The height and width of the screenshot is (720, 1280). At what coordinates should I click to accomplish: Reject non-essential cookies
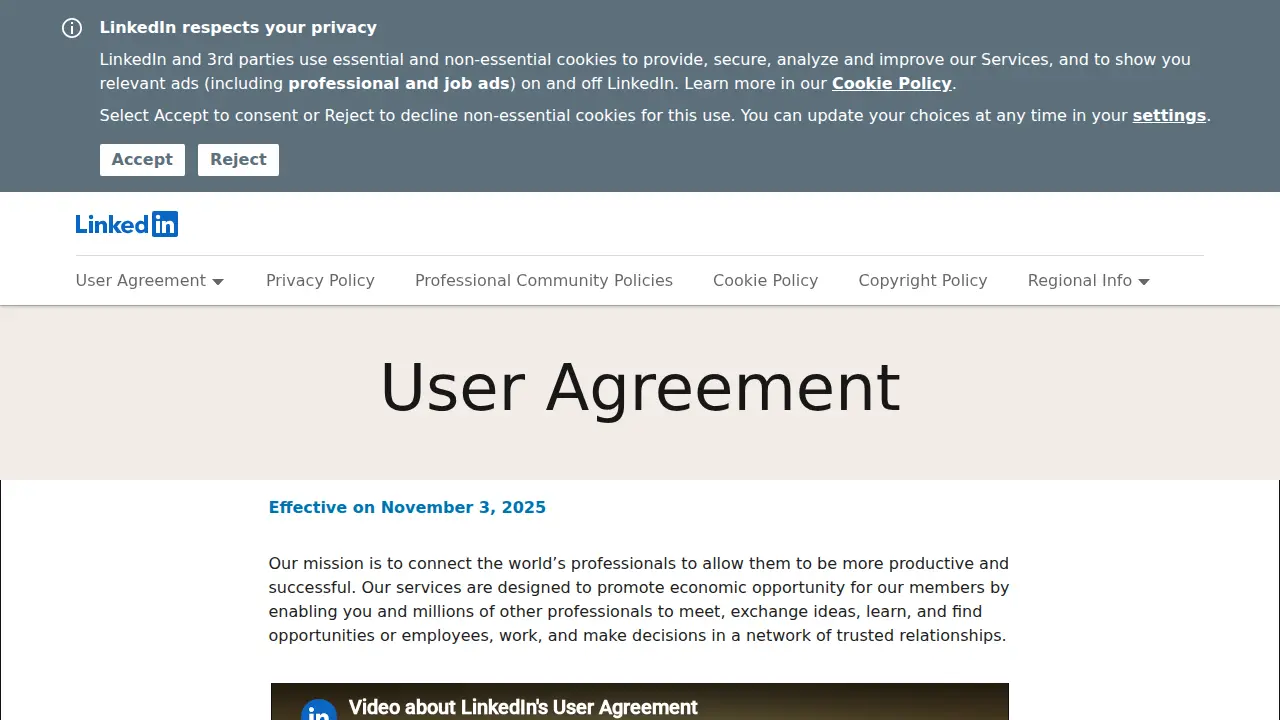[238, 160]
